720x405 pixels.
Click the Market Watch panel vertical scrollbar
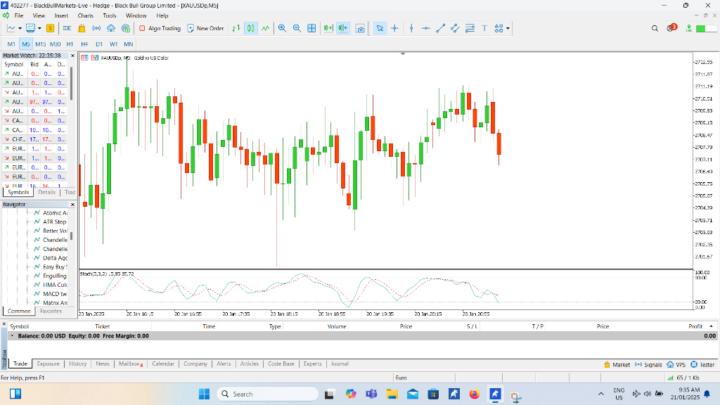[x=71, y=85]
